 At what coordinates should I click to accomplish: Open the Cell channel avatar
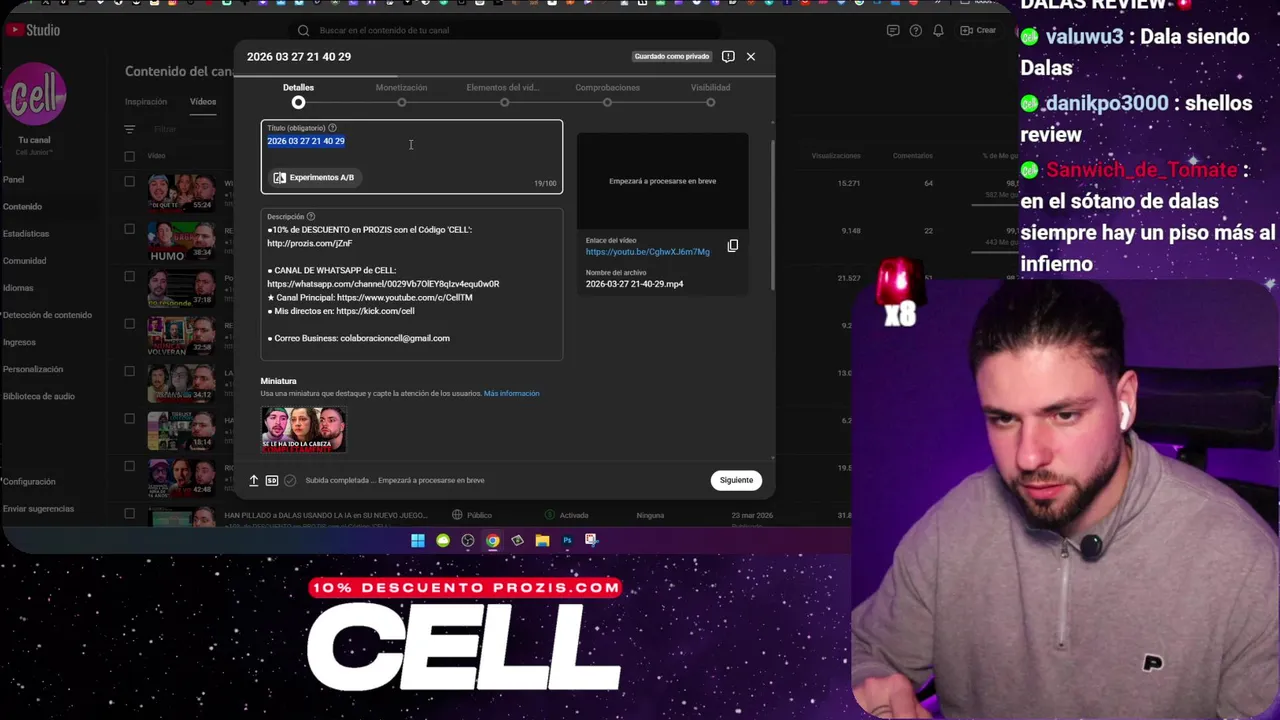[x=35, y=96]
